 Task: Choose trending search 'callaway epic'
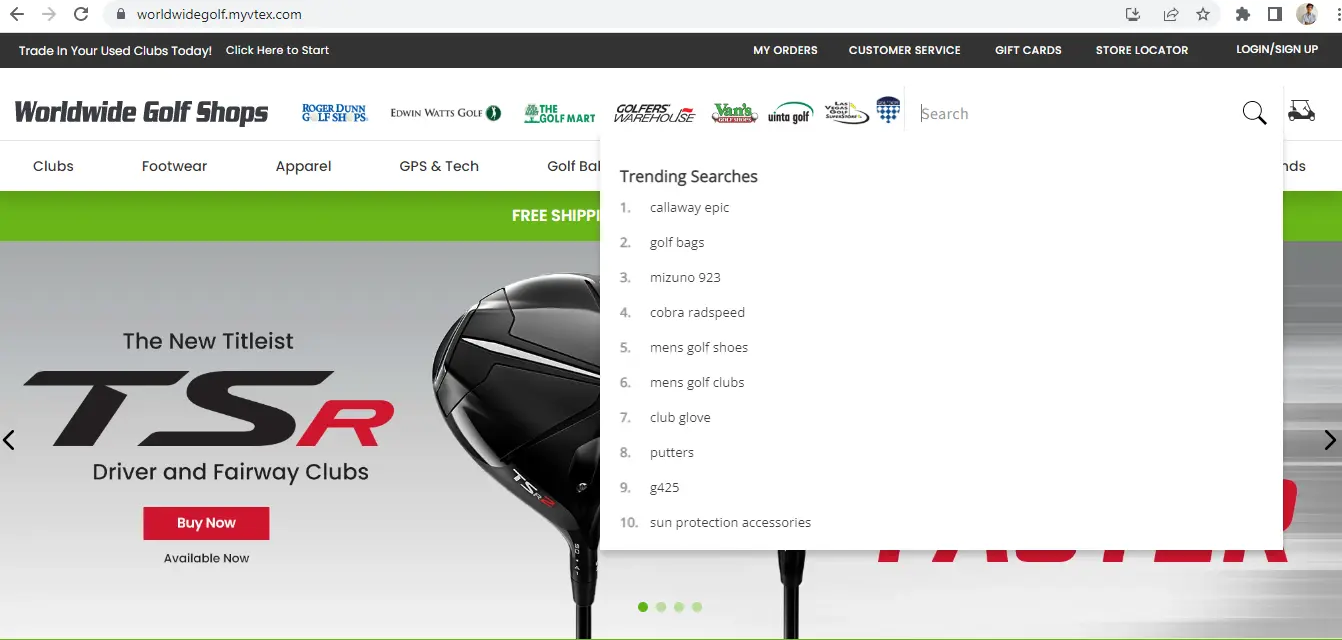[x=689, y=207]
